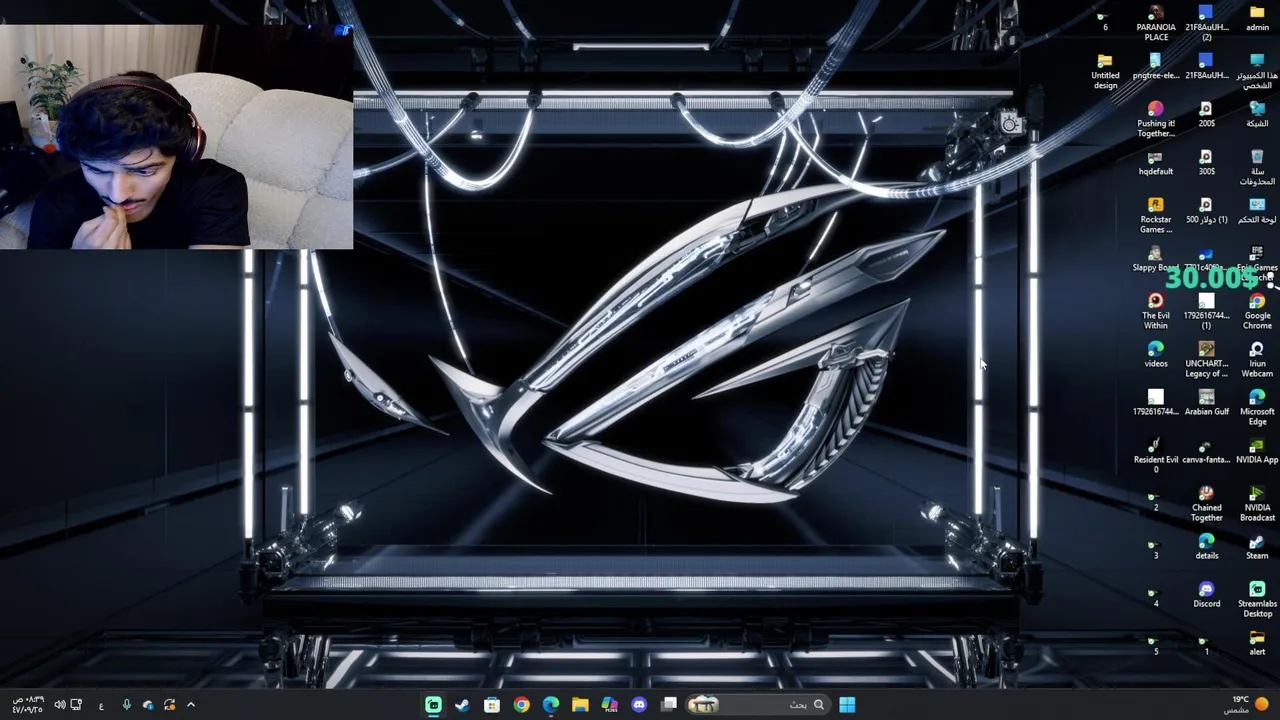Open the Network (الشبكة) desktop icon
Image resolution: width=1280 pixels, height=720 pixels.
click(x=1257, y=114)
